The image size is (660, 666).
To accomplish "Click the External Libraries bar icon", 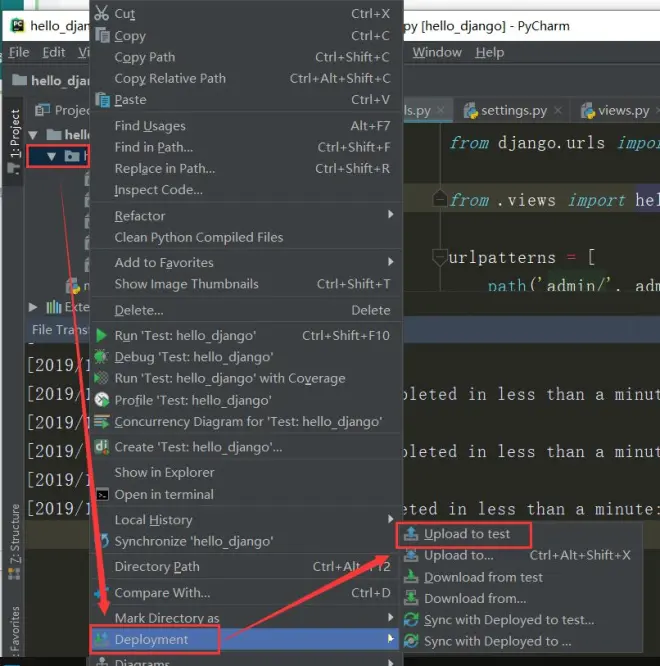I will tap(54, 307).
